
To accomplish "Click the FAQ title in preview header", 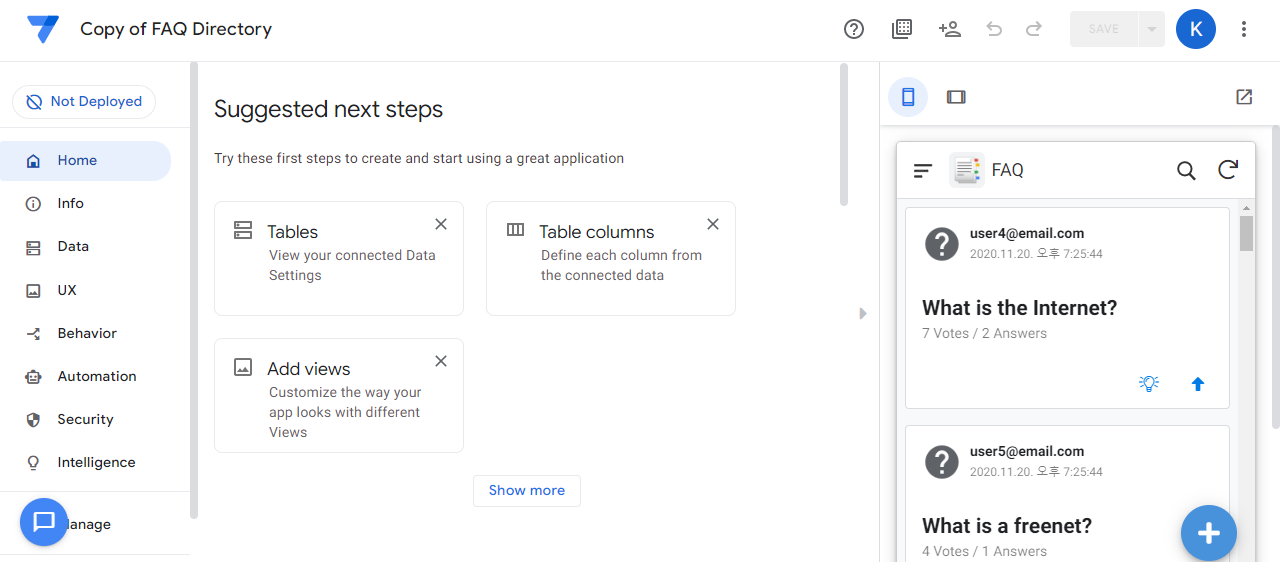I will coord(1008,170).
